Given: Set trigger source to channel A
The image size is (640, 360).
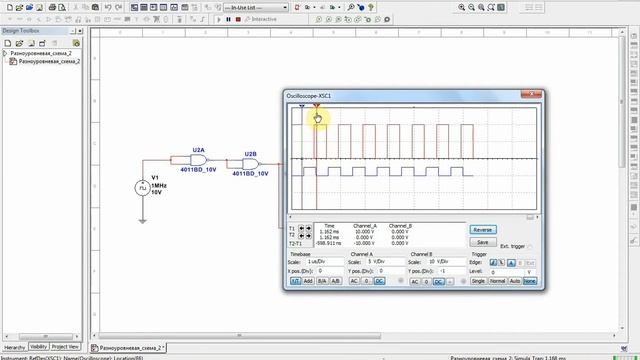Looking at the screenshot, I should (511, 263).
